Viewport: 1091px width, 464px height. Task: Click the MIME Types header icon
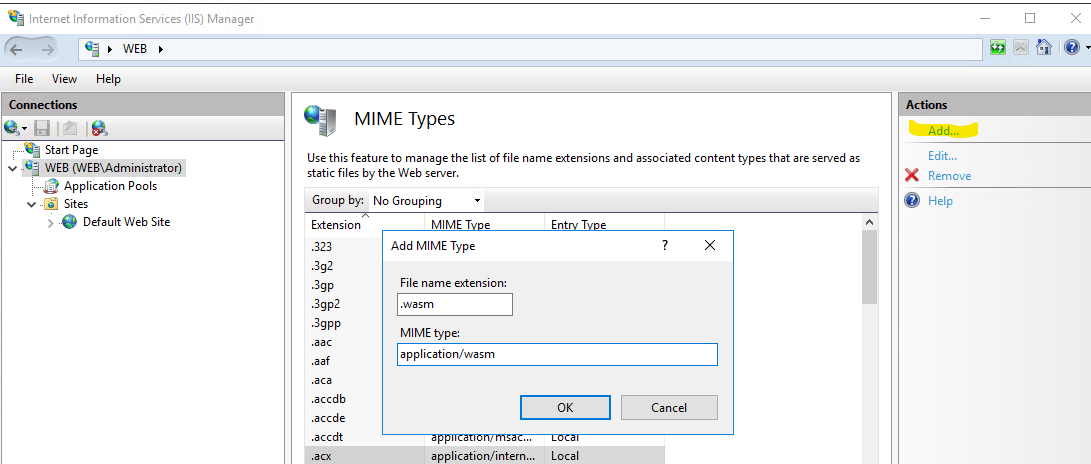(x=321, y=120)
